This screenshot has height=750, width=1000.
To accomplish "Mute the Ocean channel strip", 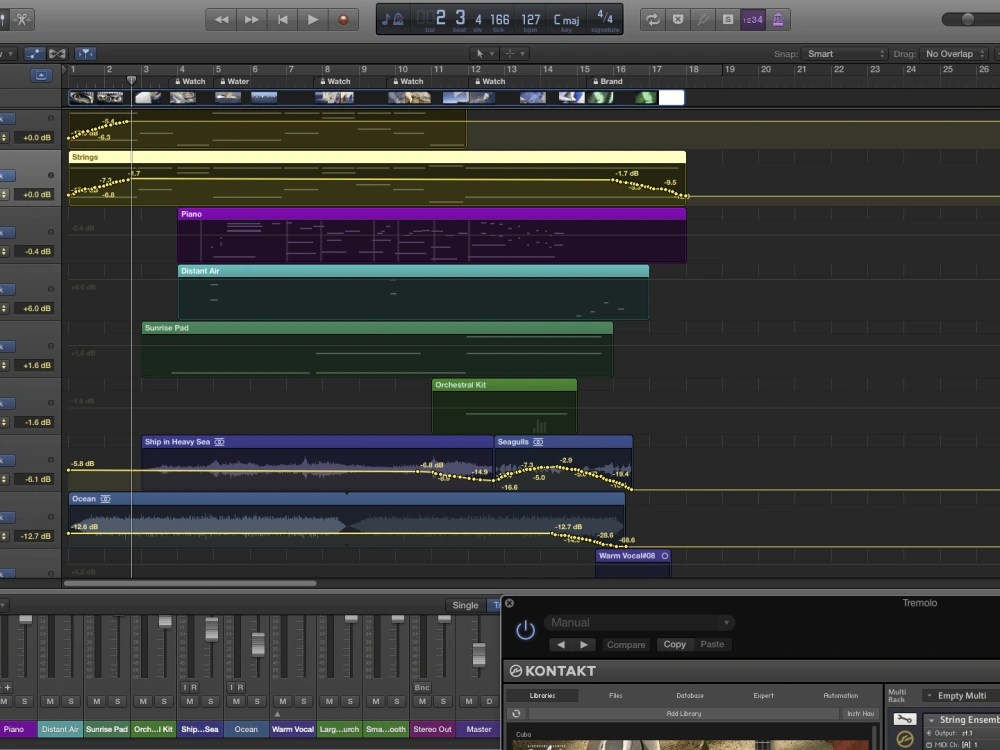I will pos(236,702).
